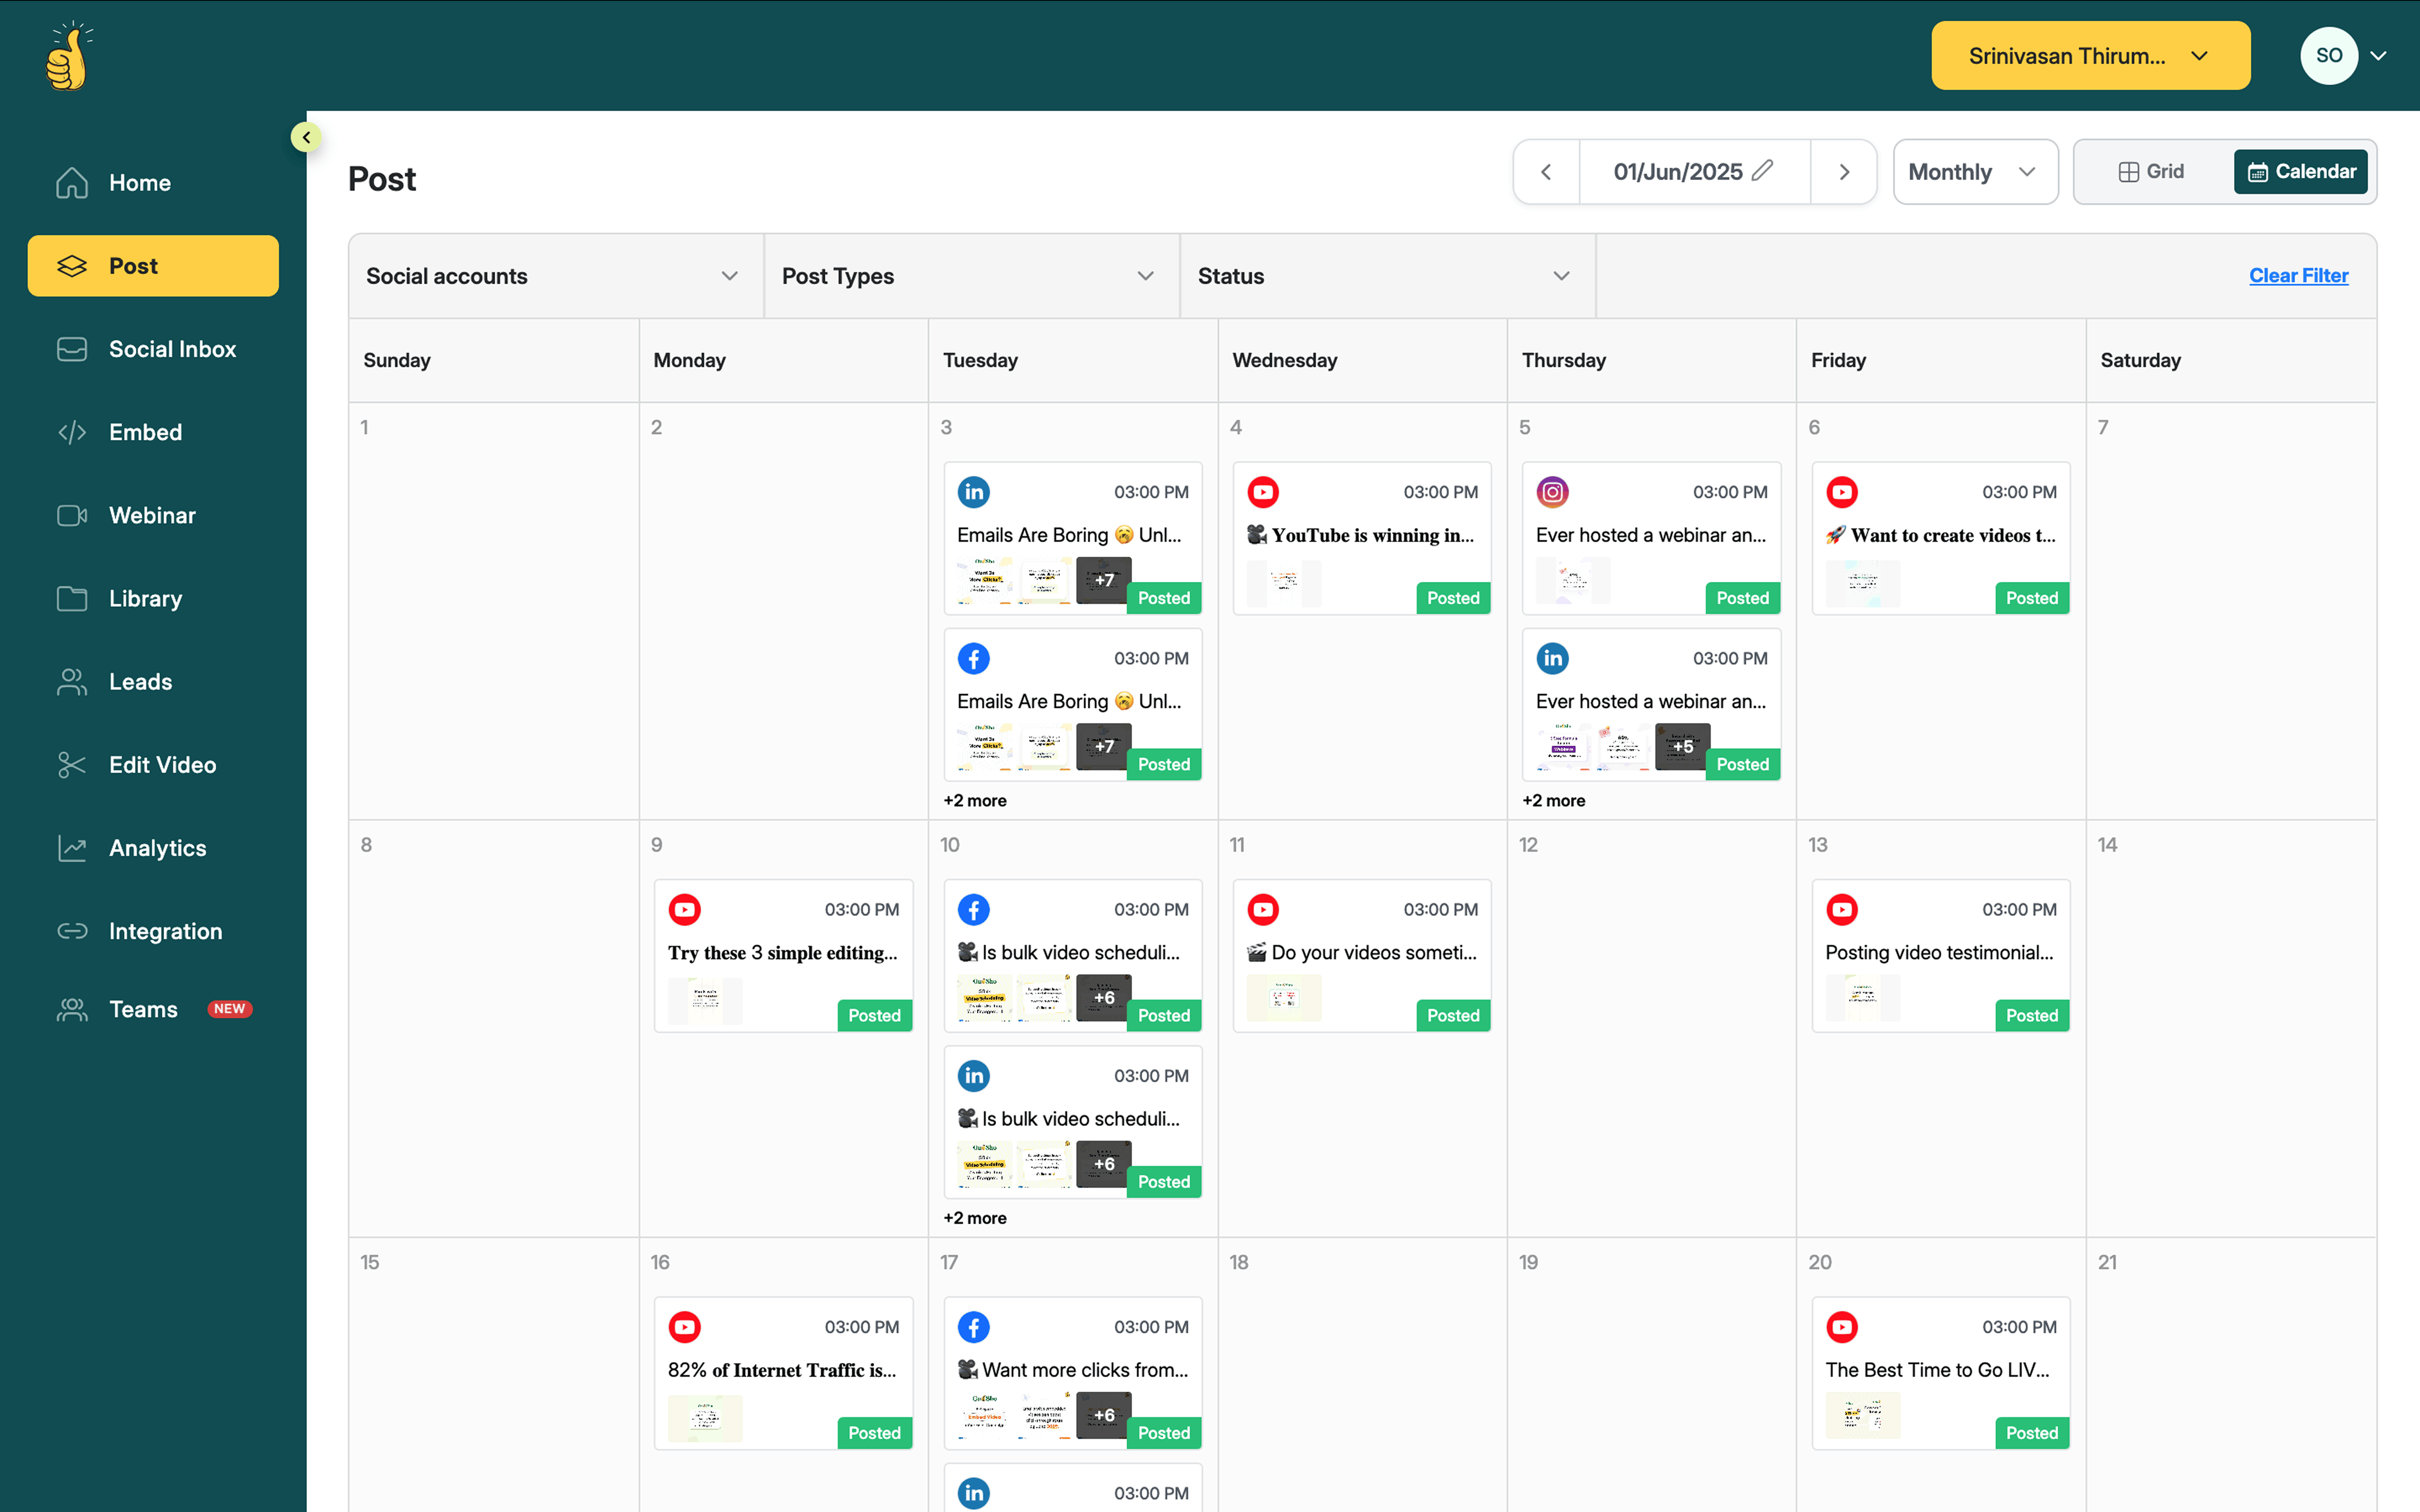Go to previous month arrow

pyautogui.click(x=1546, y=172)
